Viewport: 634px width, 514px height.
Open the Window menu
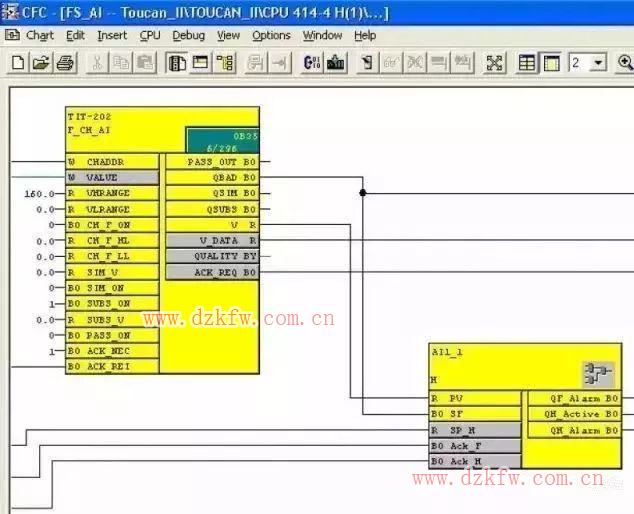[x=322, y=36]
